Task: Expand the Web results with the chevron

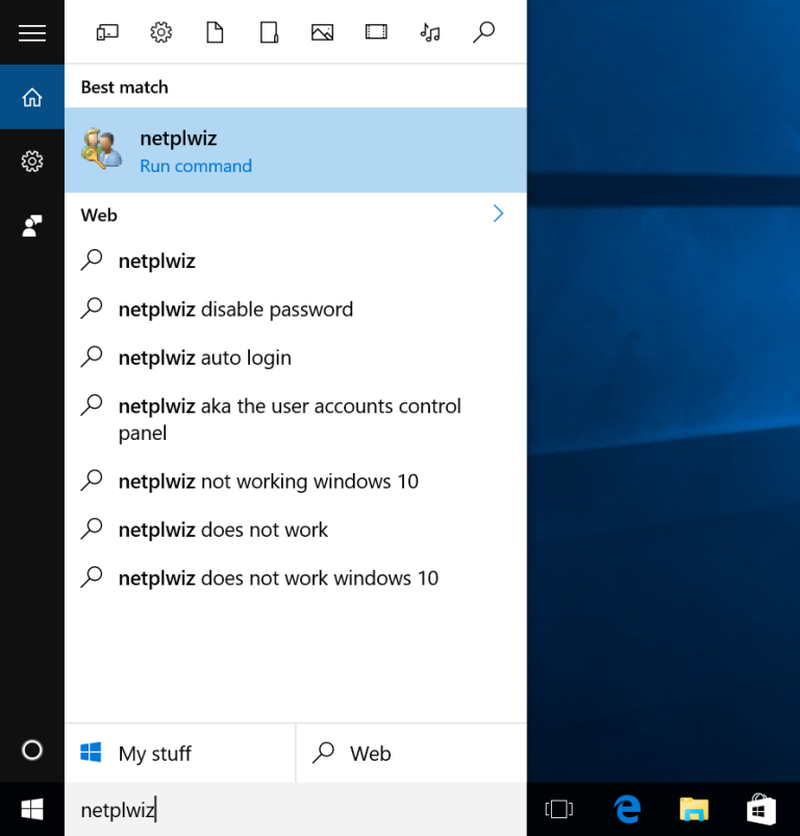Action: [497, 213]
